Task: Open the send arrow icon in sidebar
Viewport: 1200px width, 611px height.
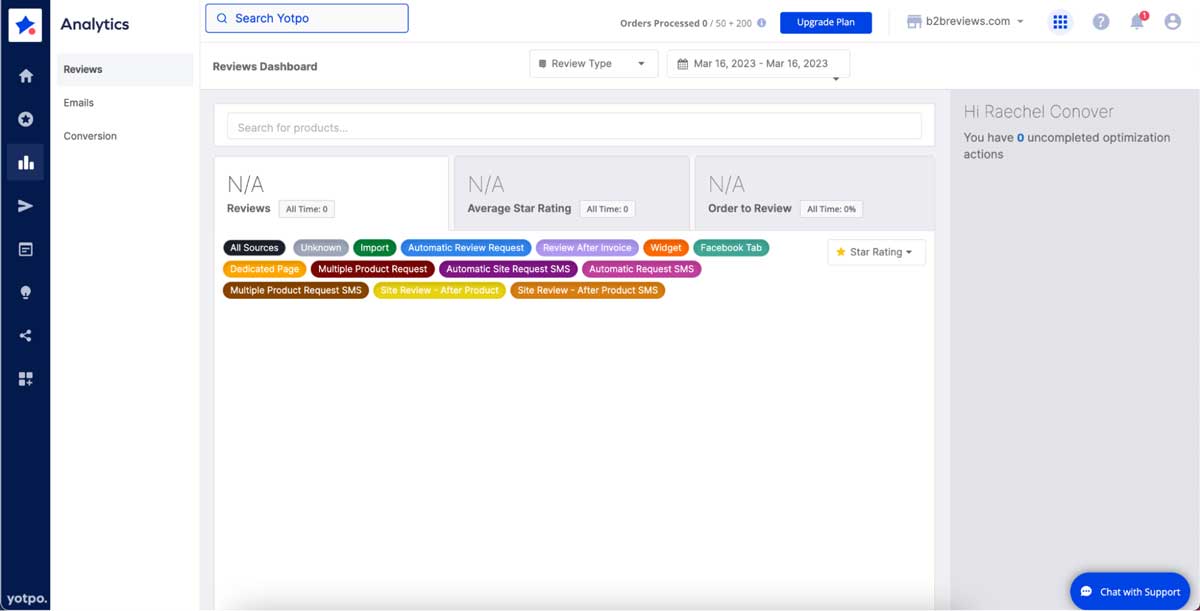Action: click(x=25, y=205)
